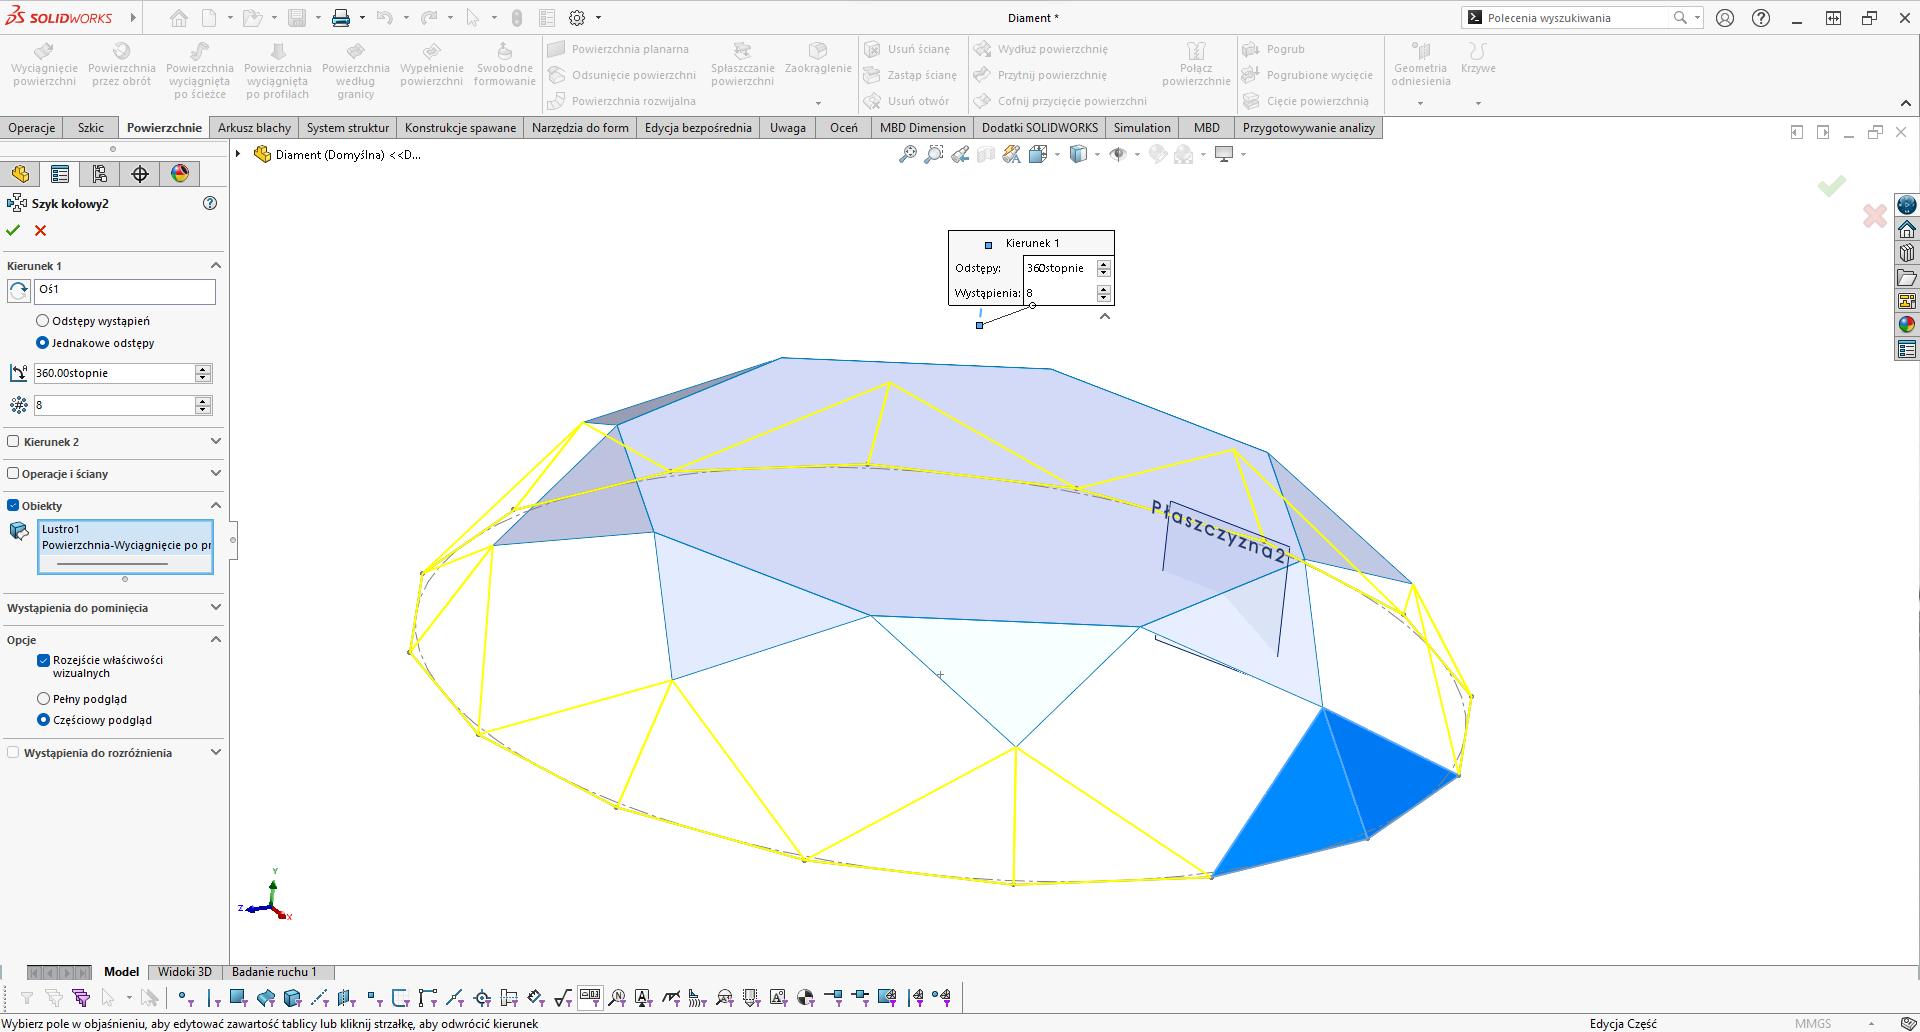Image resolution: width=1920 pixels, height=1032 pixels.
Task: Enable the Kierunek 2 checkbox
Action: point(14,441)
